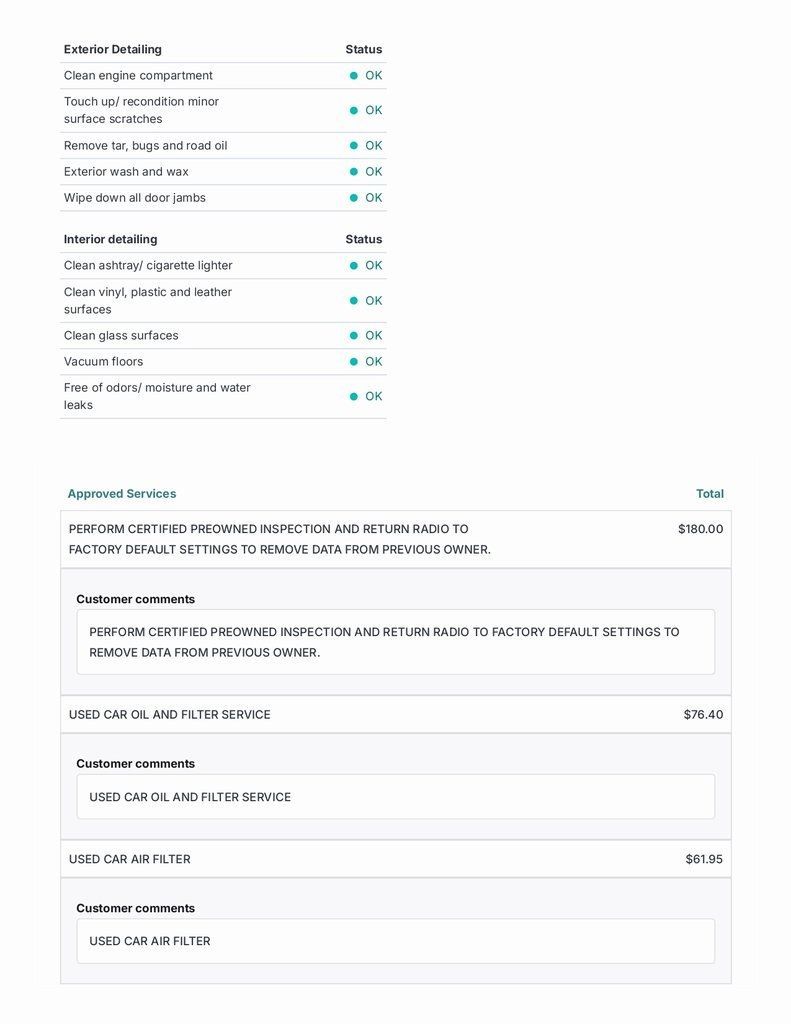This screenshot has height=1024, width=791.
Task: Click the Approved Services heading
Action: point(122,494)
